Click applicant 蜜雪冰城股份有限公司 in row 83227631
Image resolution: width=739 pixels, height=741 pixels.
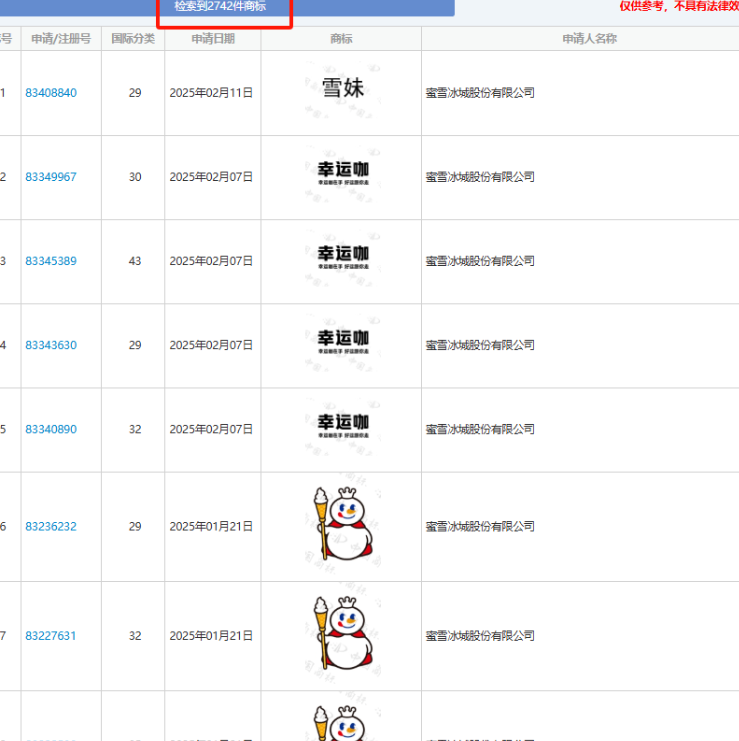[x=480, y=636]
